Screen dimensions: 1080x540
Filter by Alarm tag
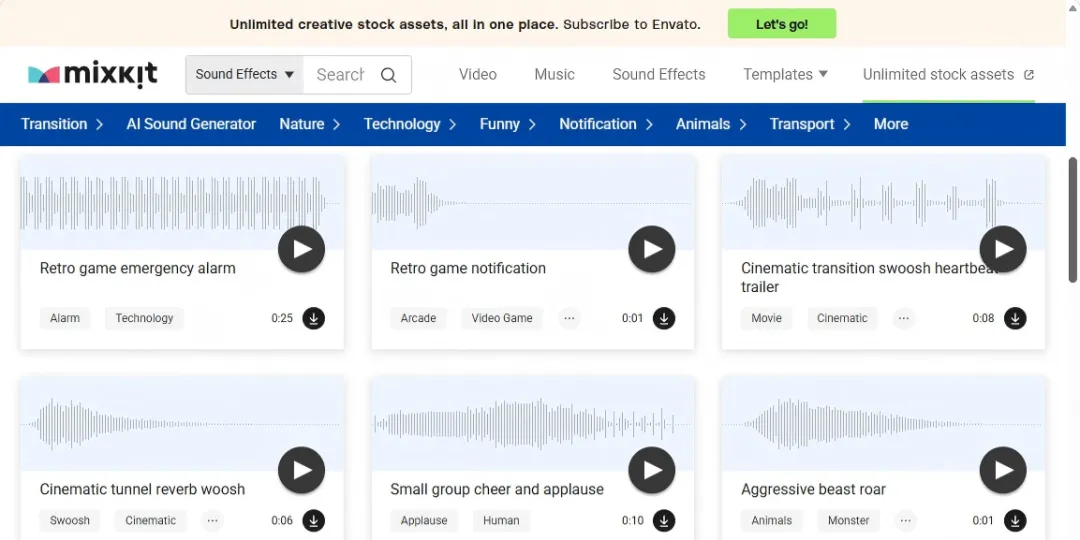[65, 318]
